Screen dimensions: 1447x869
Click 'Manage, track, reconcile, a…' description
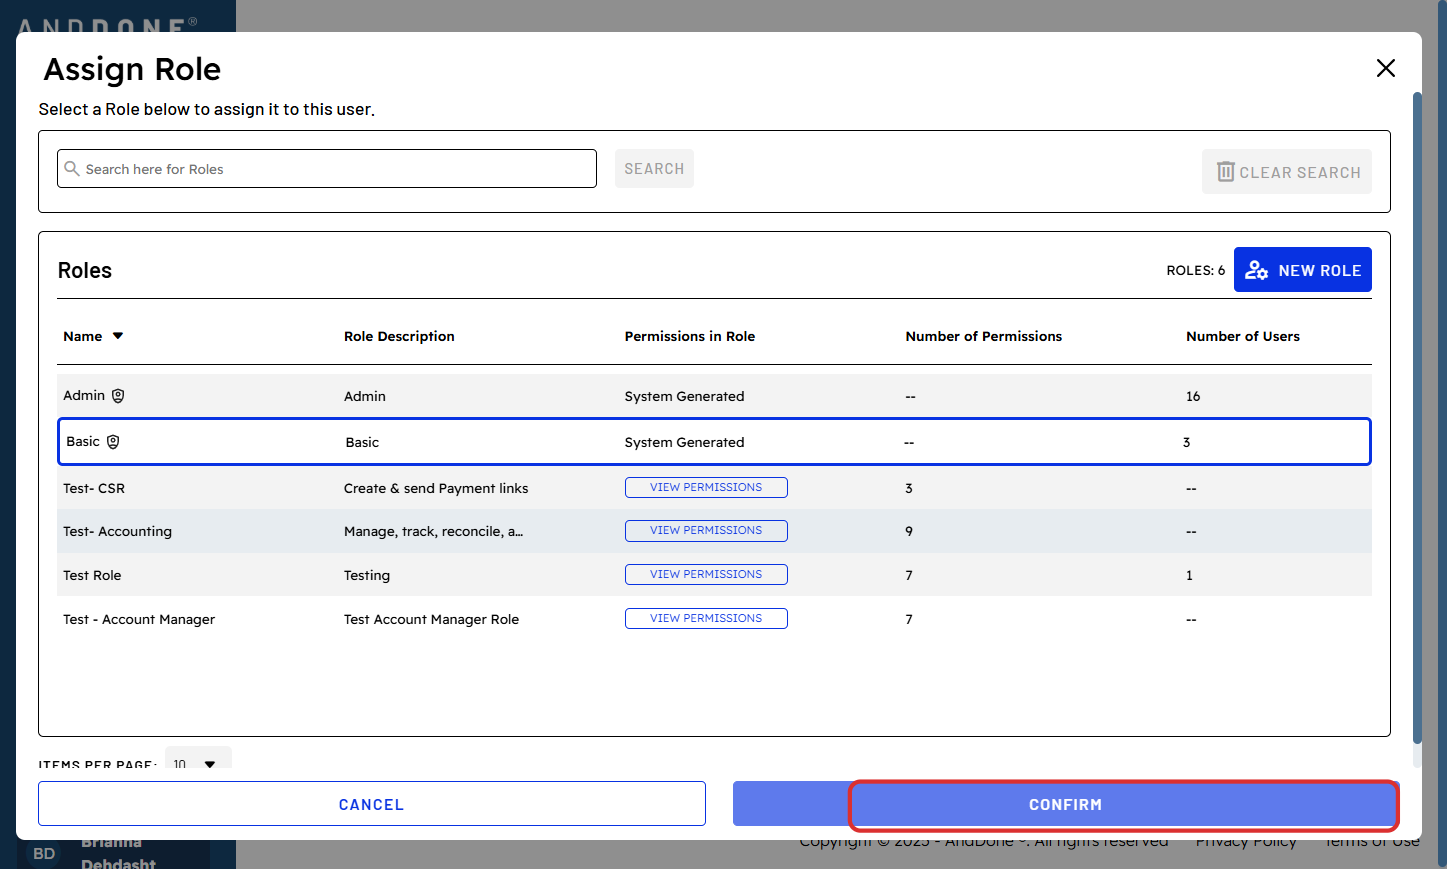pyautogui.click(x=433, y=531)
